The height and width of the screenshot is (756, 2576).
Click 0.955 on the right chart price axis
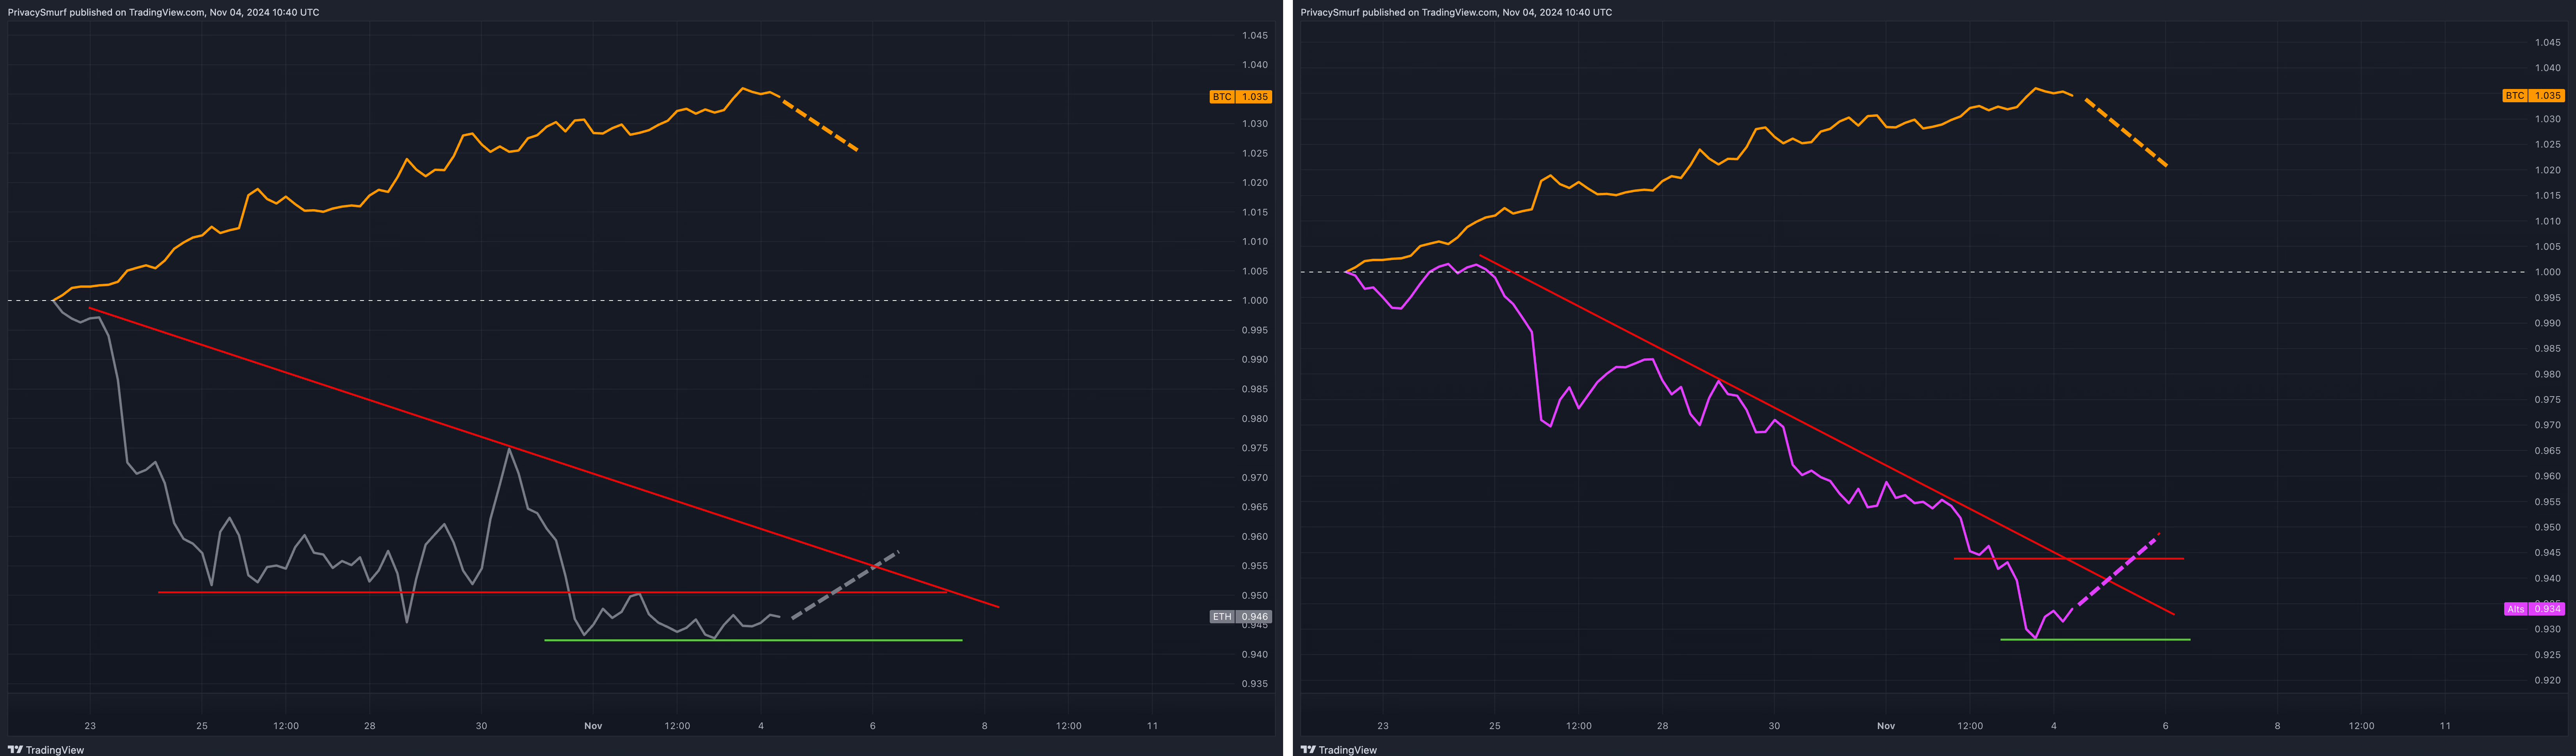point(2547,502)
